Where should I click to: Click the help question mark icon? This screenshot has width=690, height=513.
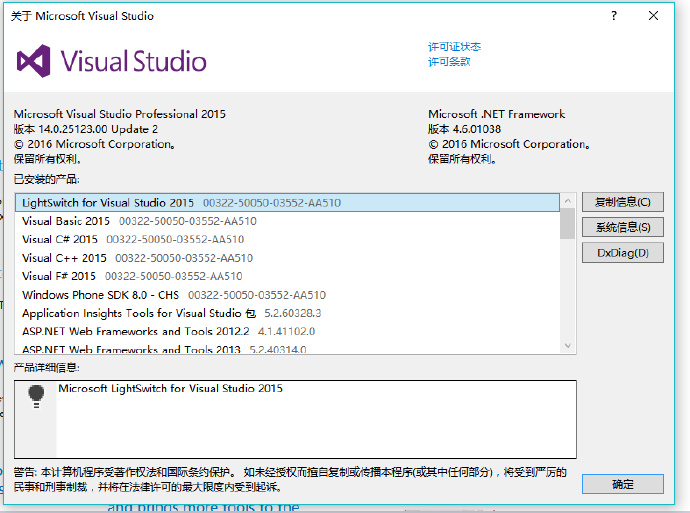614,16
